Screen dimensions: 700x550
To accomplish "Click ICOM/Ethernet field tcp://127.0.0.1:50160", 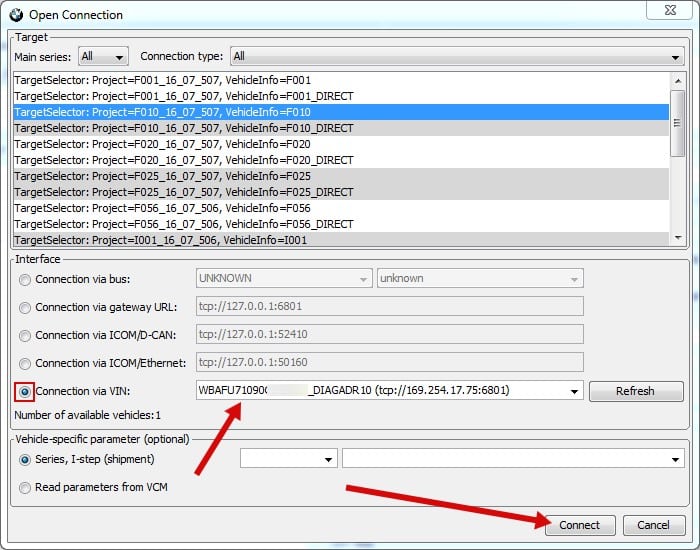I will coord(390,362).
